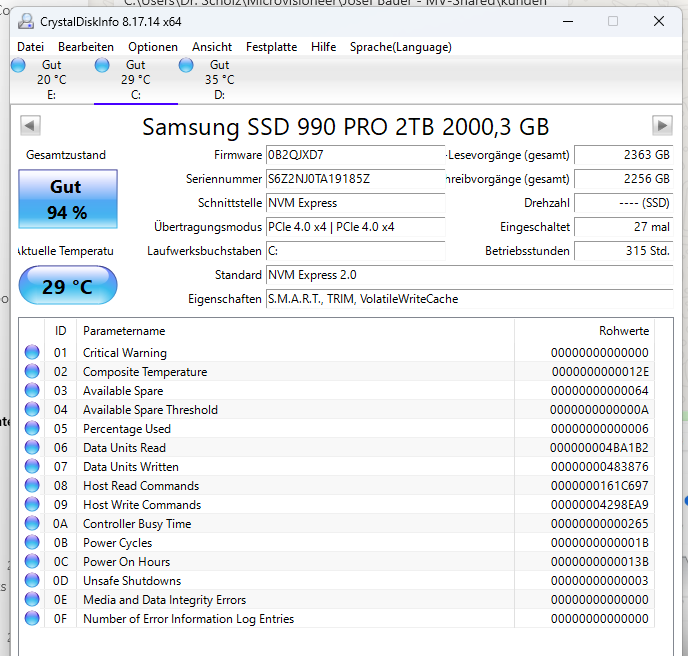688x656 pixels.
Task: Click the Gut 94 % health status button
Action: pyautogui.click(x=68, y=199)
